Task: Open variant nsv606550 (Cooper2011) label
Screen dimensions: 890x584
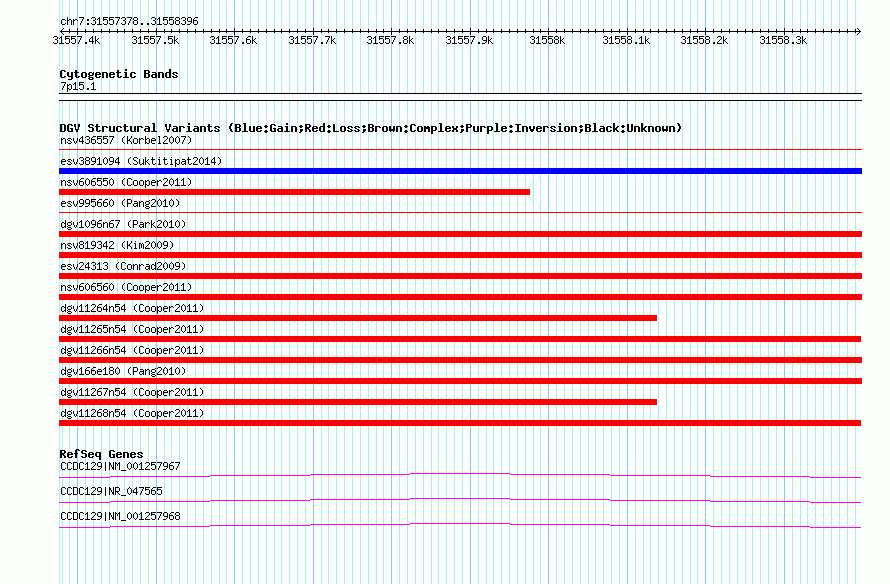Action: click(x=126, y=182)
